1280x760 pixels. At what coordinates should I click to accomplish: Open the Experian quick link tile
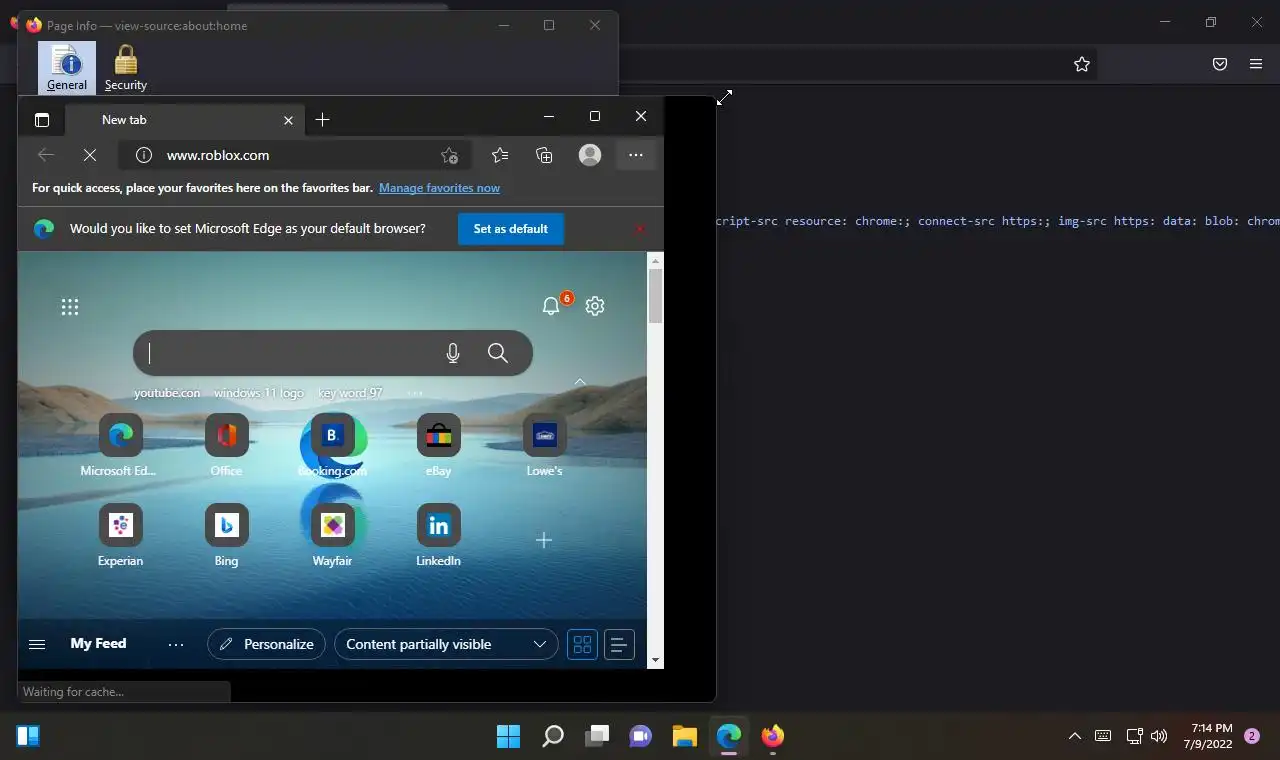(121, 536)
